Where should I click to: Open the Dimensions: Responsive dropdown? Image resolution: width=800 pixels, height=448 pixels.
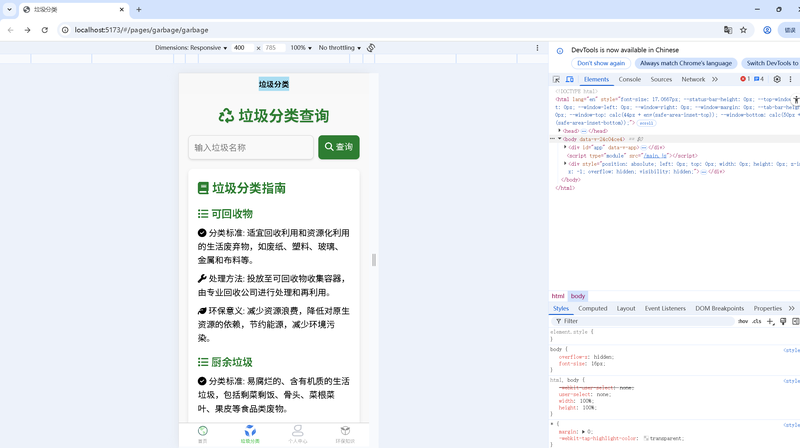191,47
